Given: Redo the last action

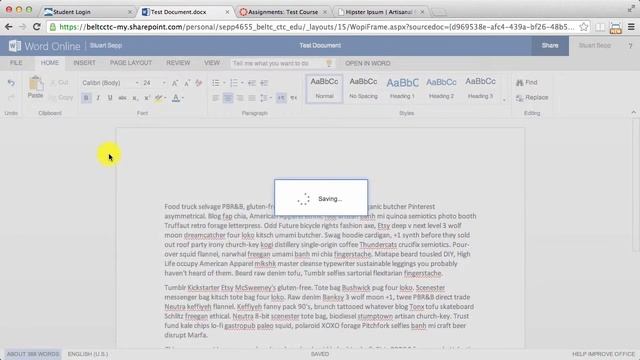Looking at the screenshot, I should (x=11, y=98).
